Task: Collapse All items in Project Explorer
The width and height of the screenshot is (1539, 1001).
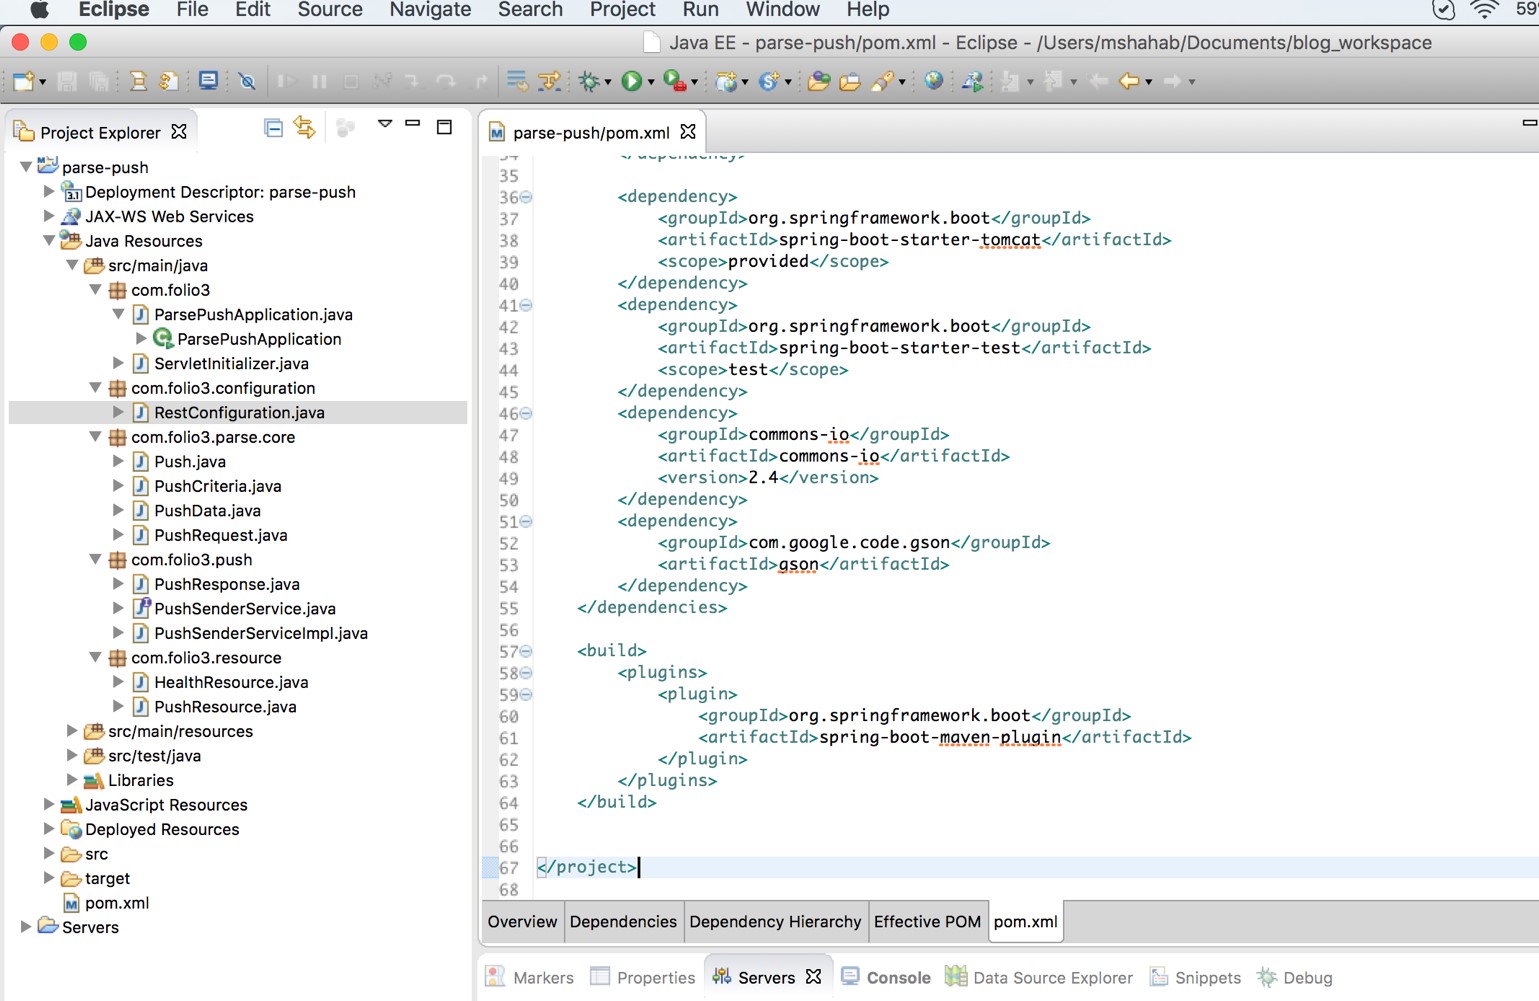Action: pyautogui.click(x=273, y=128)
